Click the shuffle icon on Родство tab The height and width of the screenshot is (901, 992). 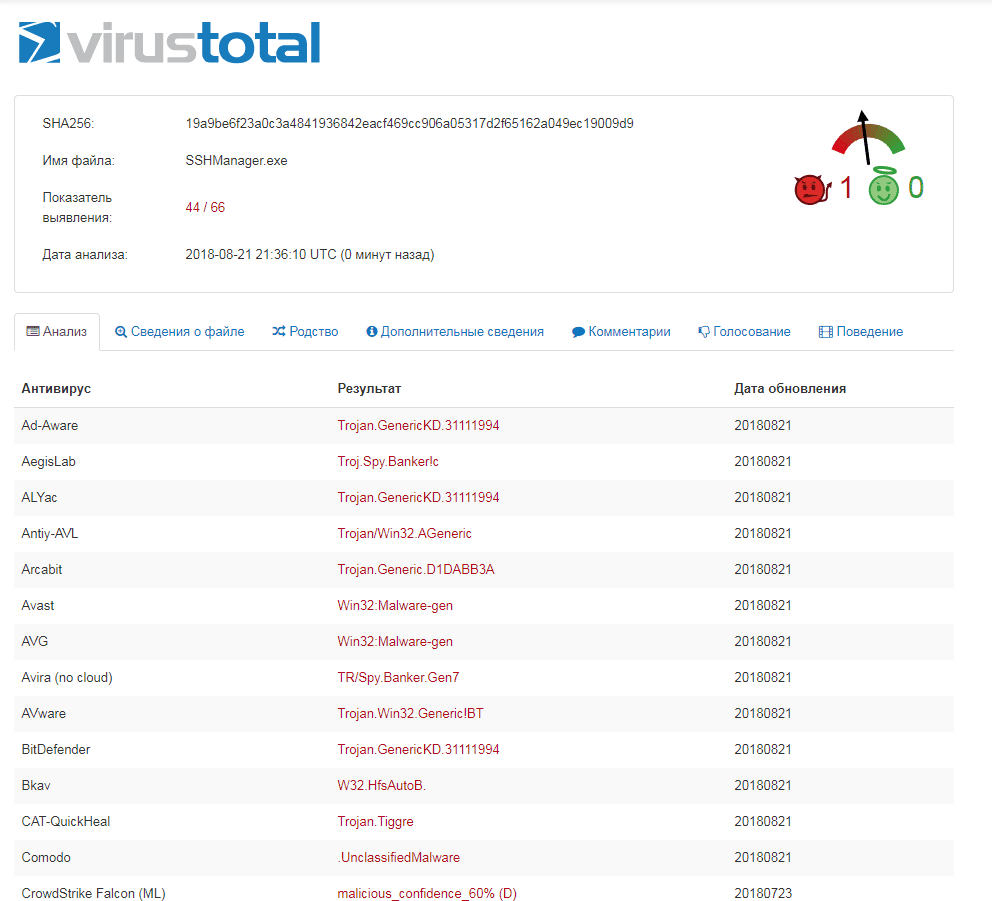click(279, 332)
